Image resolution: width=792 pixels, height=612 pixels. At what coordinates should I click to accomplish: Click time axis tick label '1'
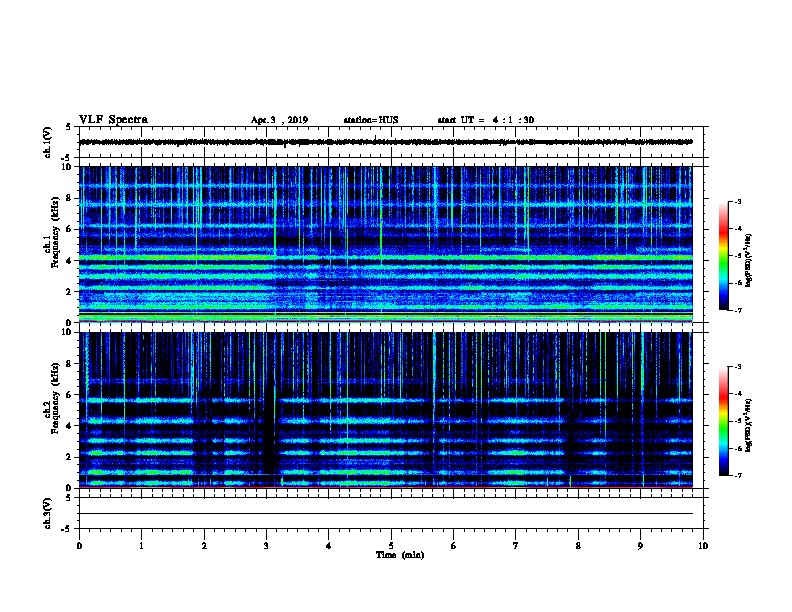(x=141, y=546)
